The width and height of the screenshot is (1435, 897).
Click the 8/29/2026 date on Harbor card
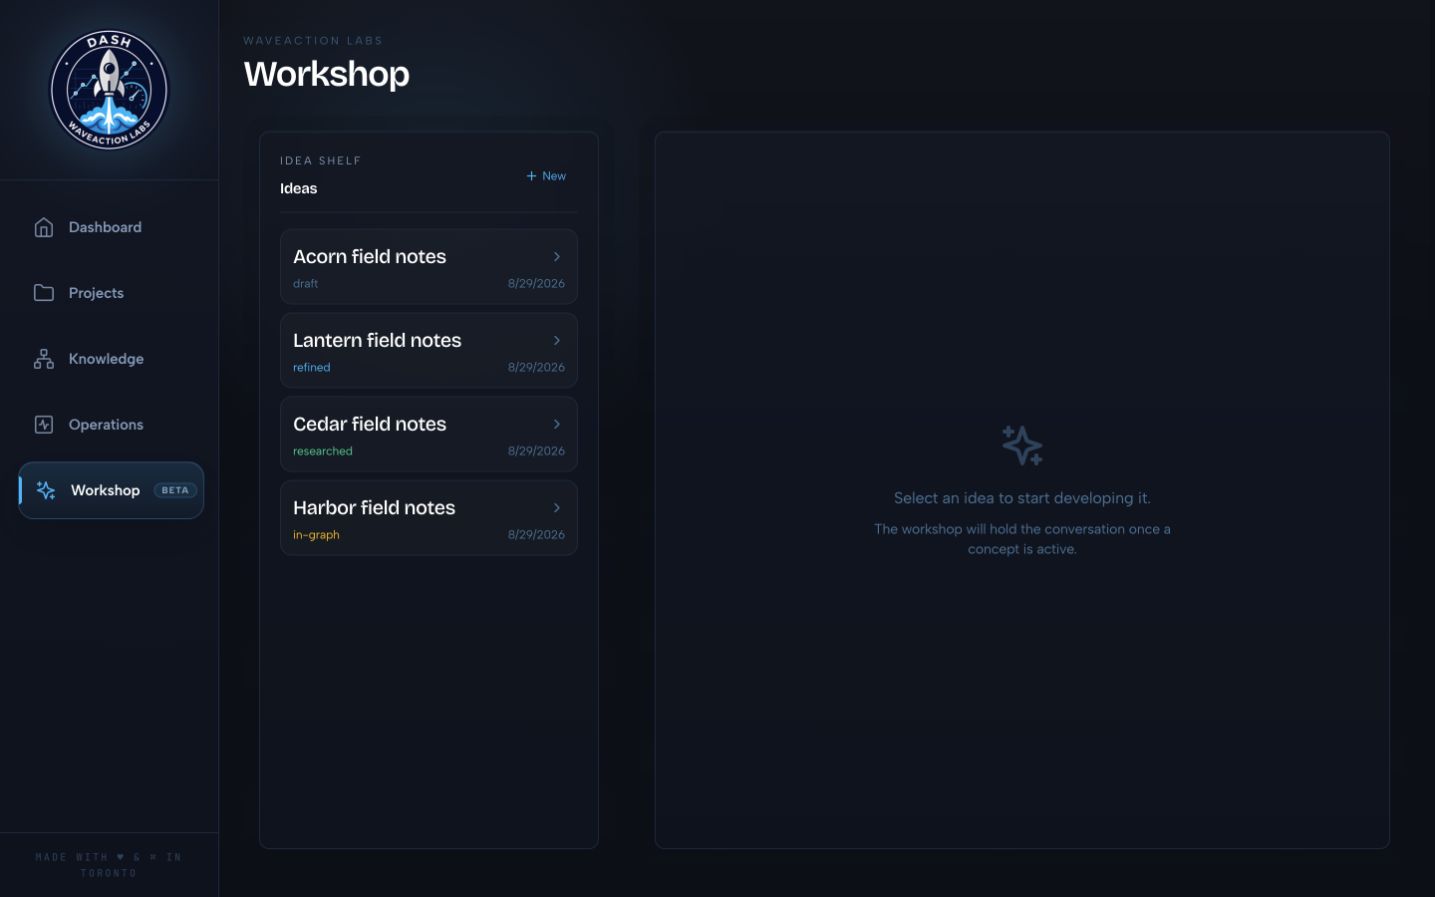(536, 535)
